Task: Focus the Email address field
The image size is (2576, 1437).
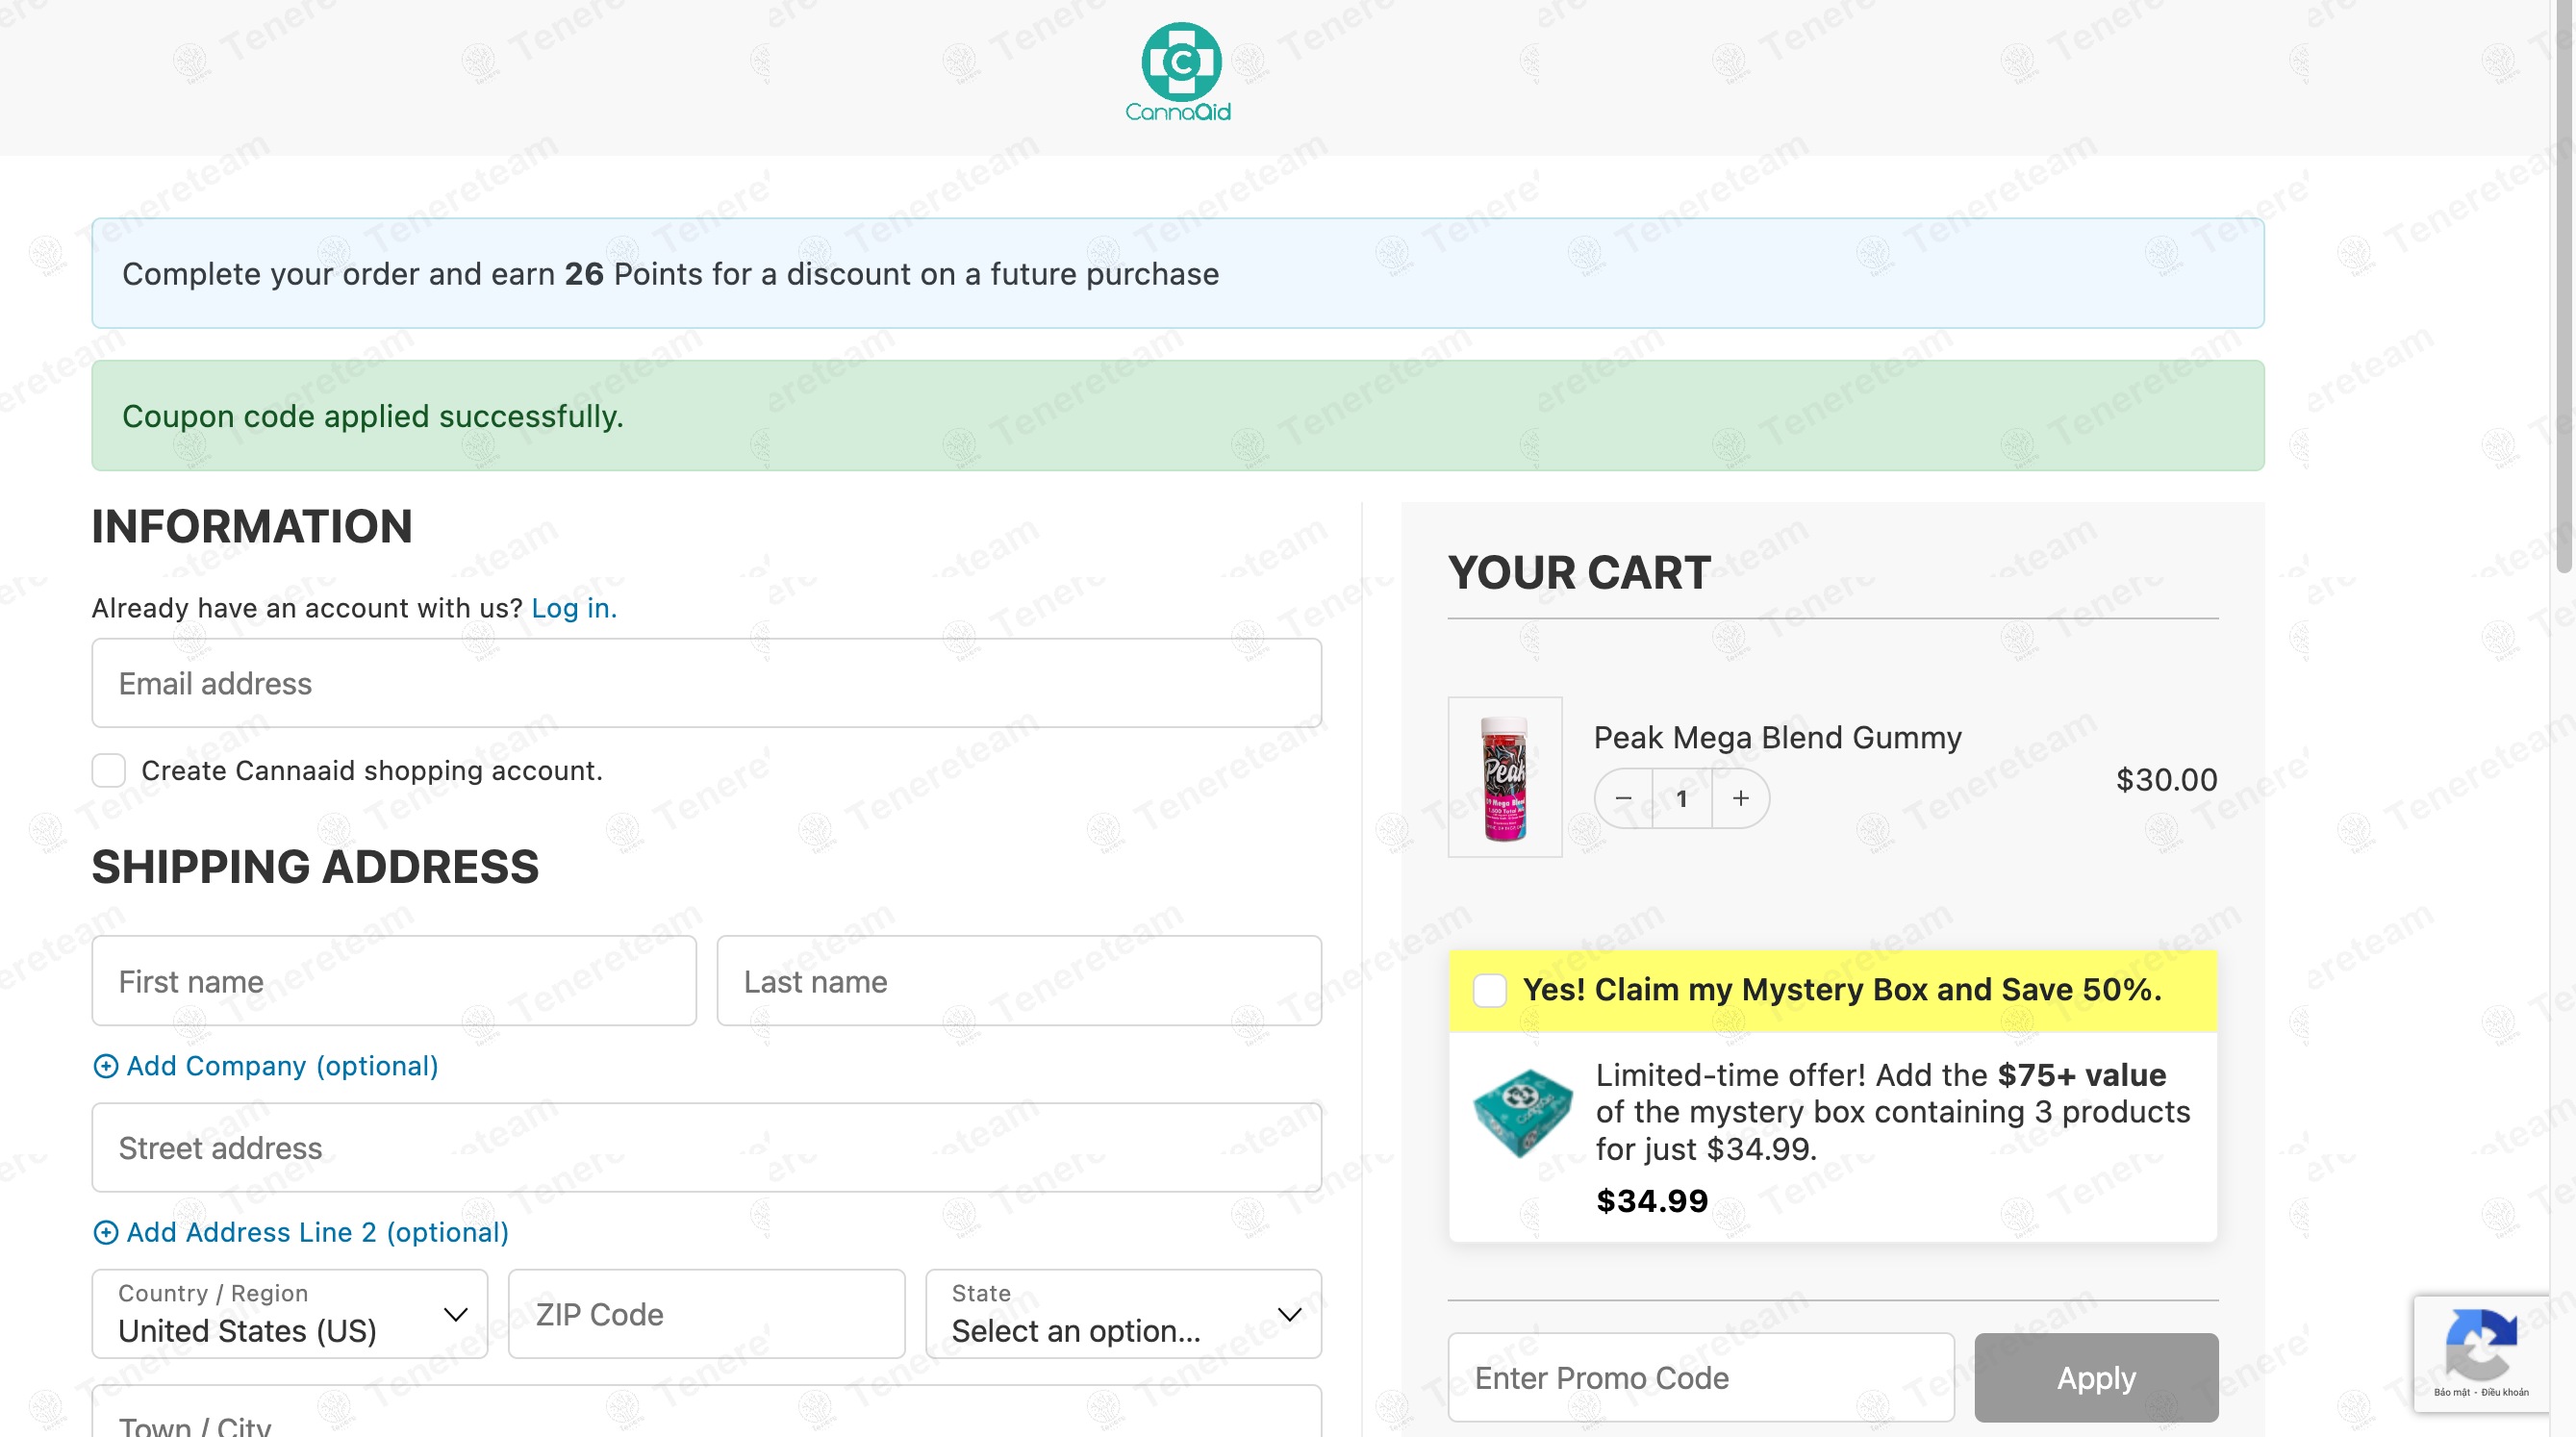Action: (x=706, y=684)
